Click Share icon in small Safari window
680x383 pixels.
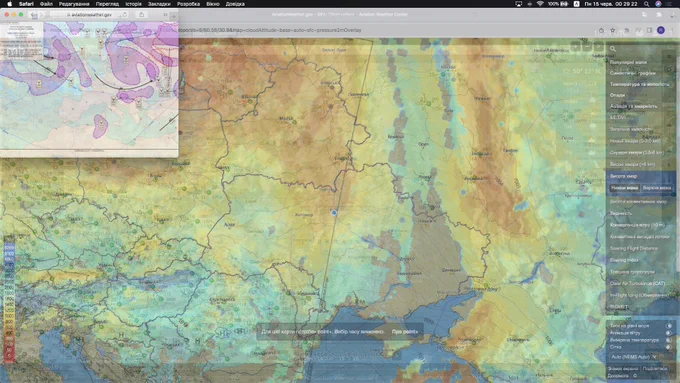(141, 15)
